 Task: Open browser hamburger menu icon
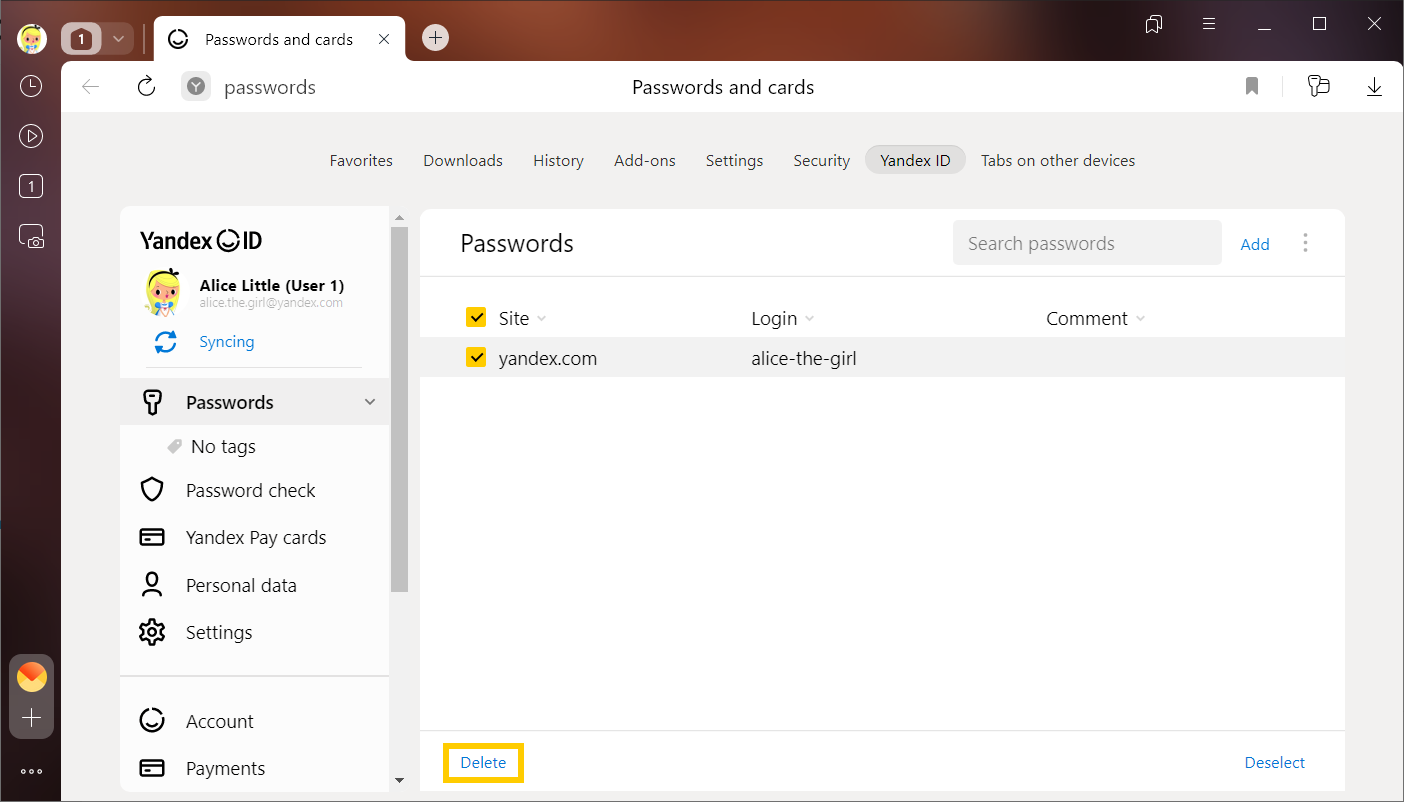tap(1209, 24)
